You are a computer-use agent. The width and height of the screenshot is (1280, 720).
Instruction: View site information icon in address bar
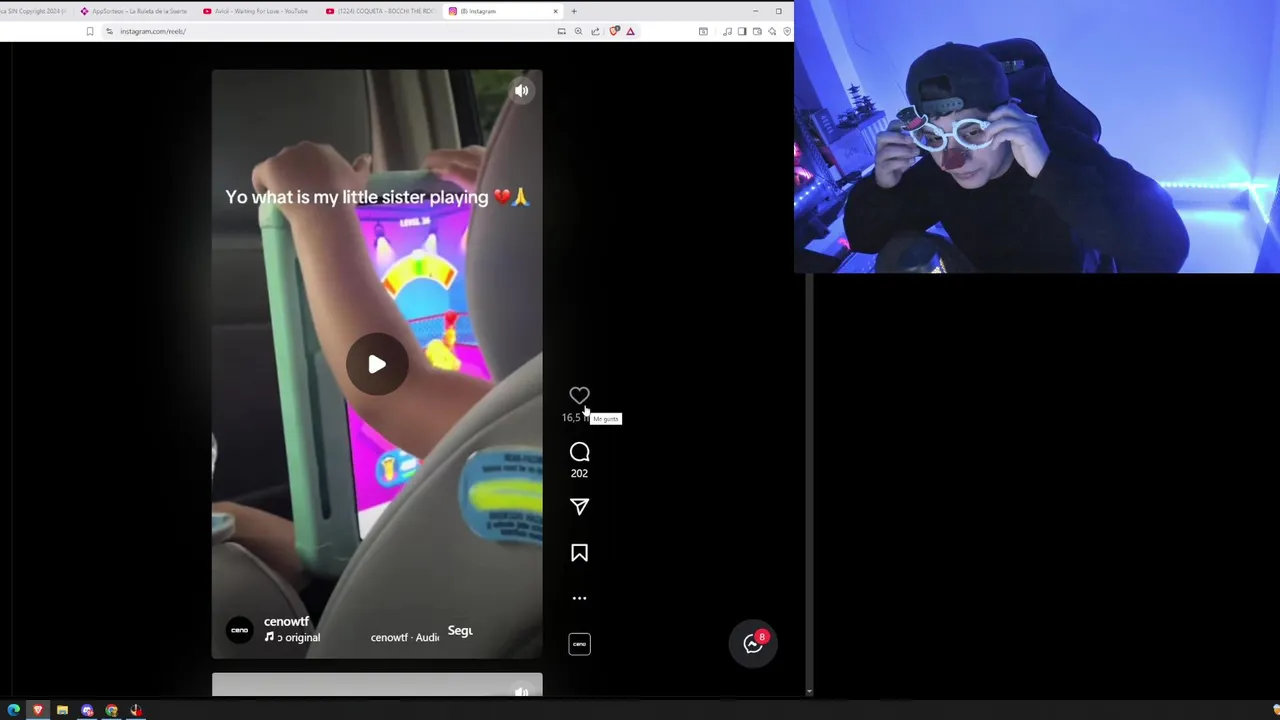coord(109,31)
